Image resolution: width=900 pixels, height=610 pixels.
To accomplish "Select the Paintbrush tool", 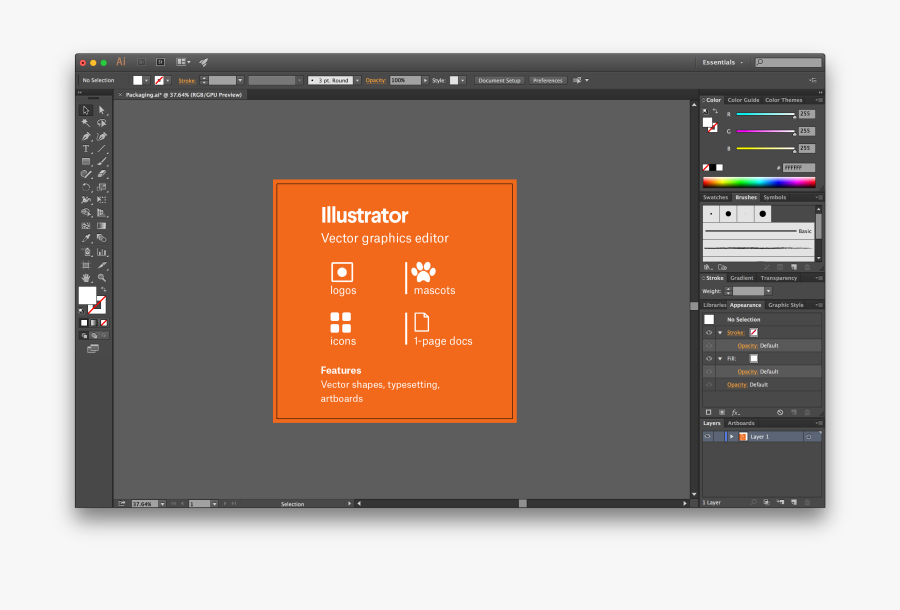I will tap(101, 161).
